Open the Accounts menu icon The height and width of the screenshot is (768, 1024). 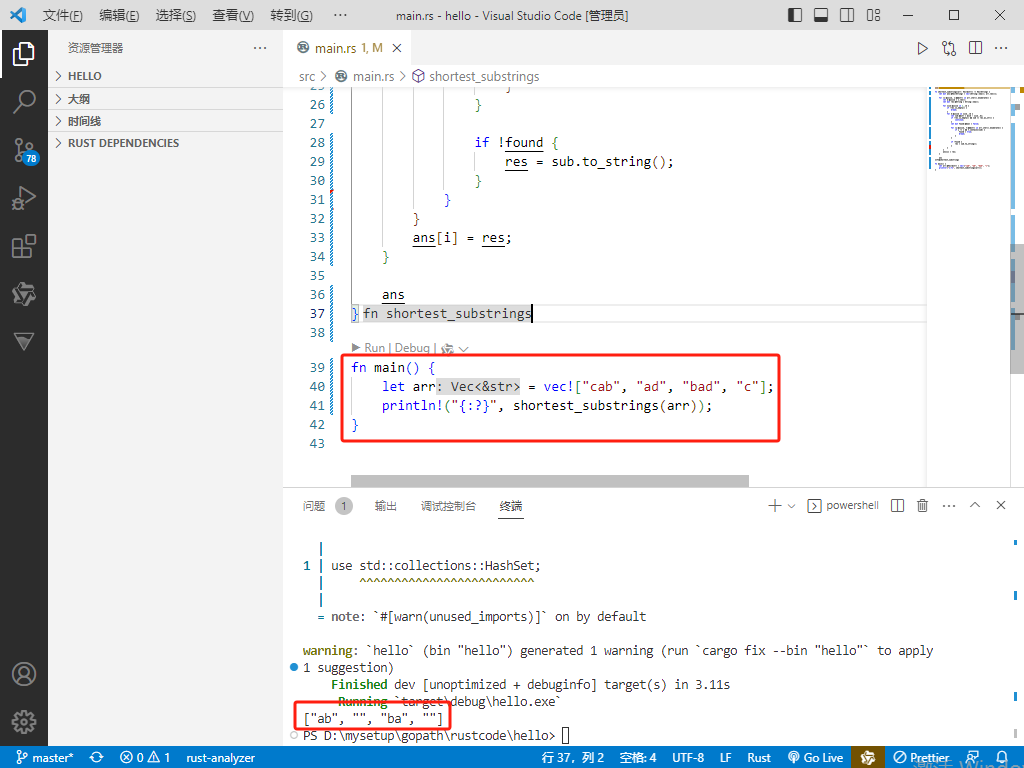[x=24, y=674]
